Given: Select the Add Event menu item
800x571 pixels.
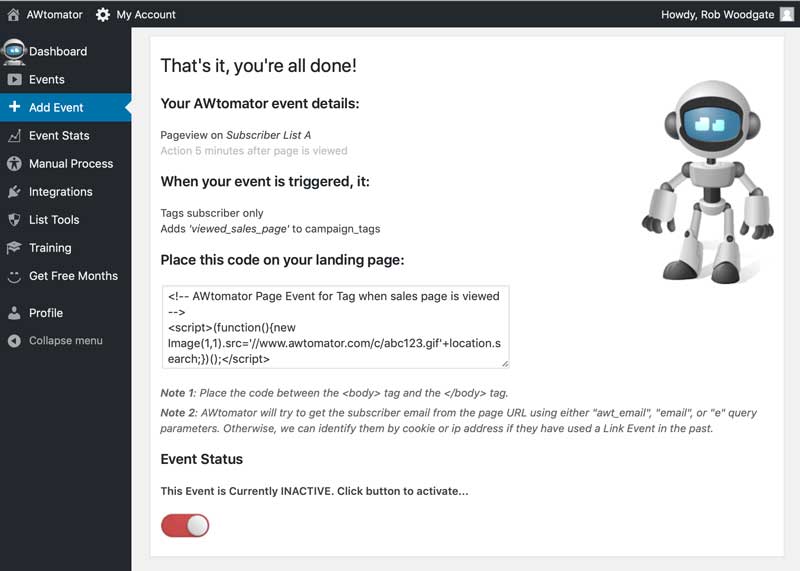Looking at the screenshot, I should 56,108.
